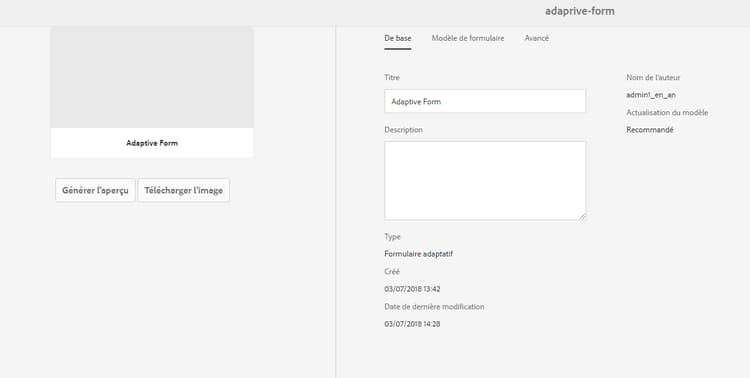Image resolution: width=750 pixels, height=378 pixels.
Task: Click the creation date 03/07/2018 13:42
Action: pos(412,289)
